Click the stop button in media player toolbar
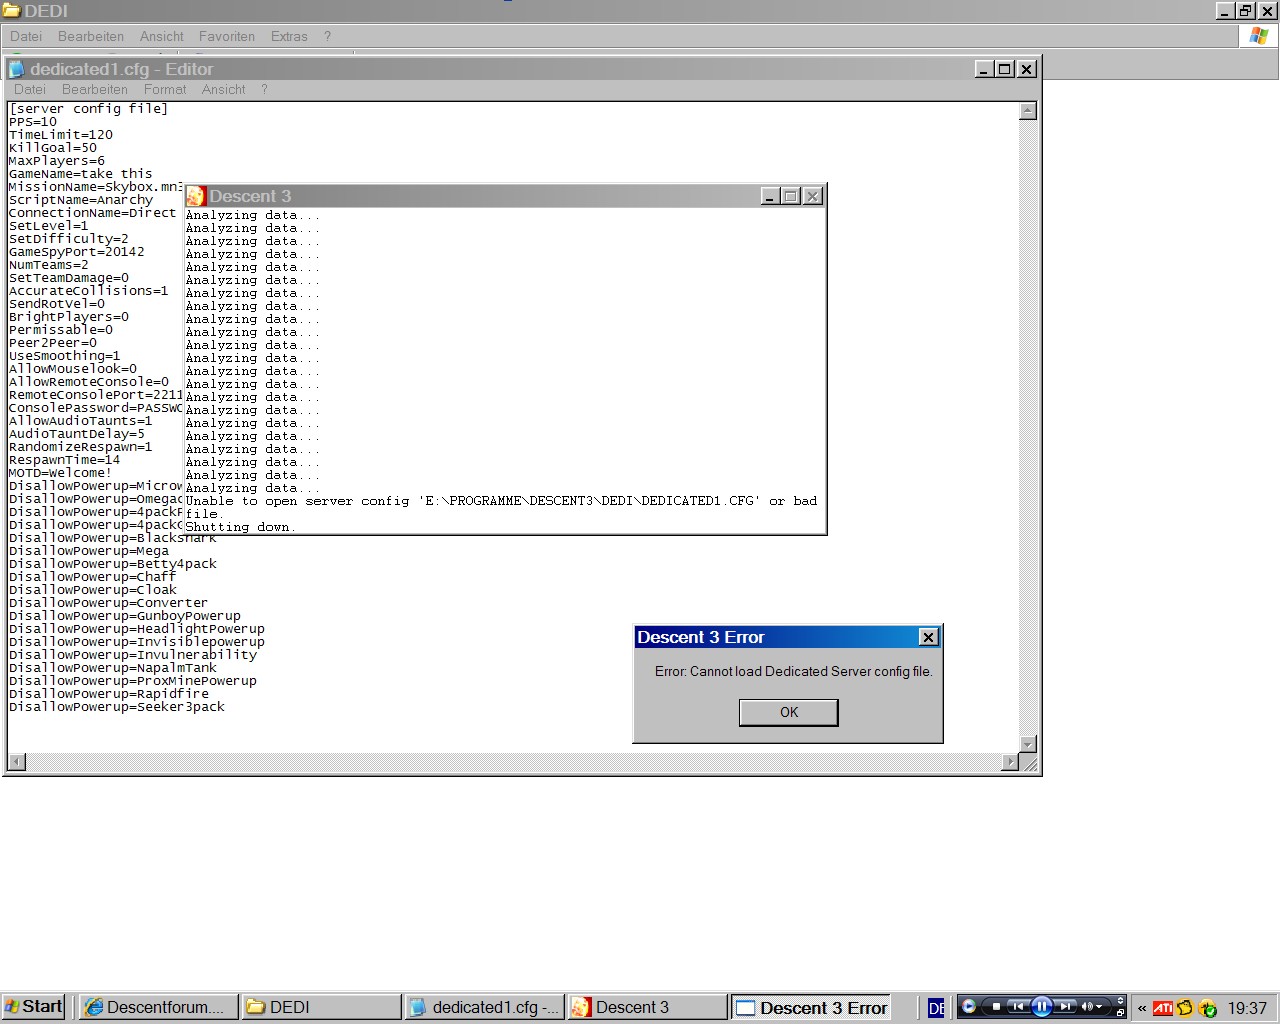 click(x=996, y=1007)
